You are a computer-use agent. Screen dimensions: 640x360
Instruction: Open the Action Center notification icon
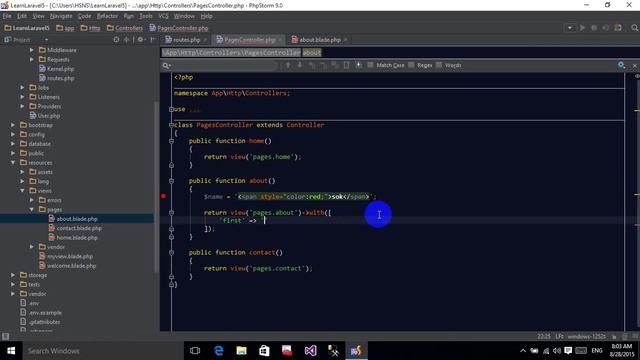click(568, 351)
